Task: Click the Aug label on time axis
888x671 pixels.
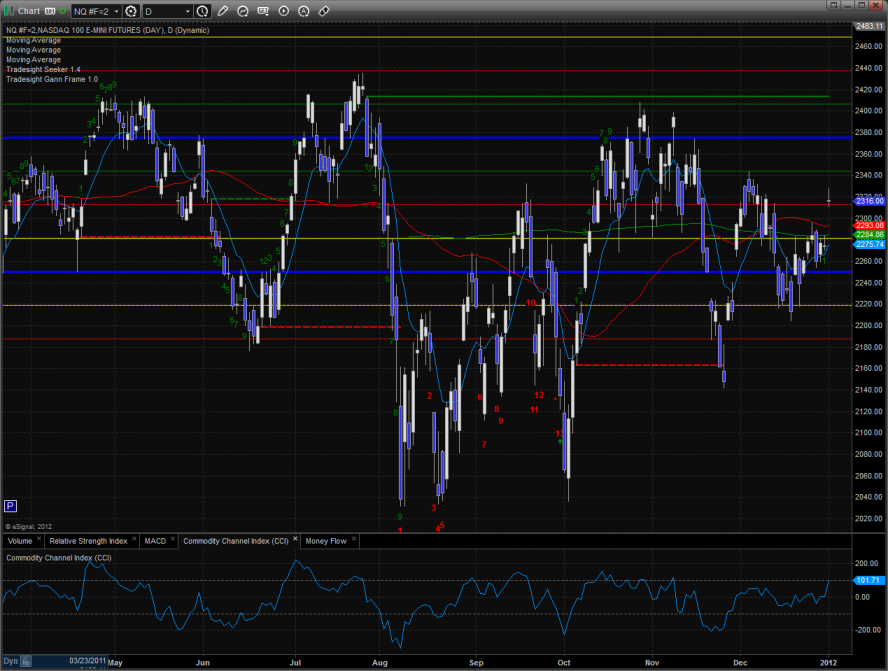Action: coord(380,663)
